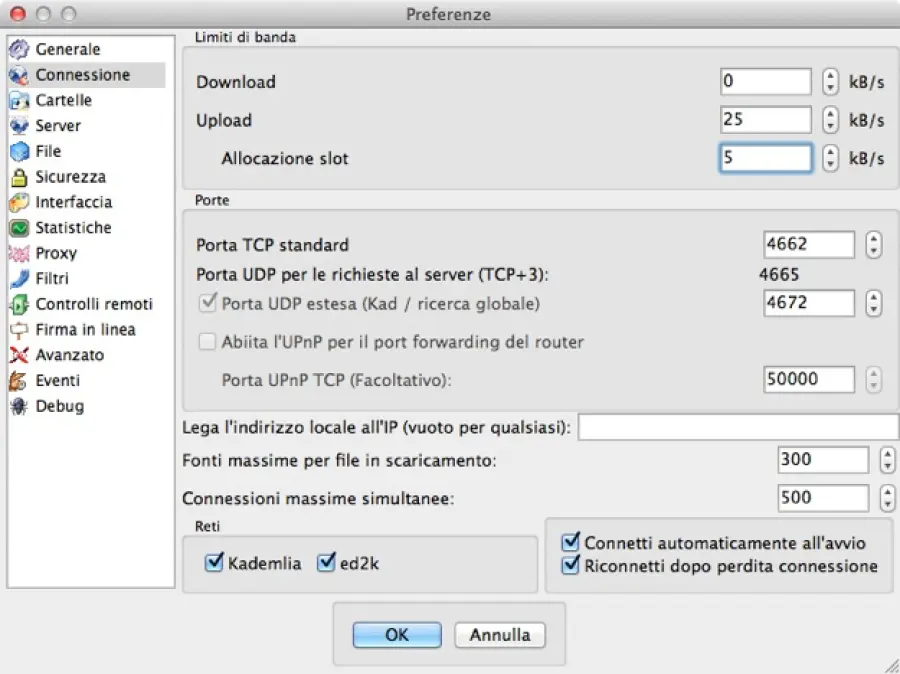Confirm settings with the OK button

[396, 635]
